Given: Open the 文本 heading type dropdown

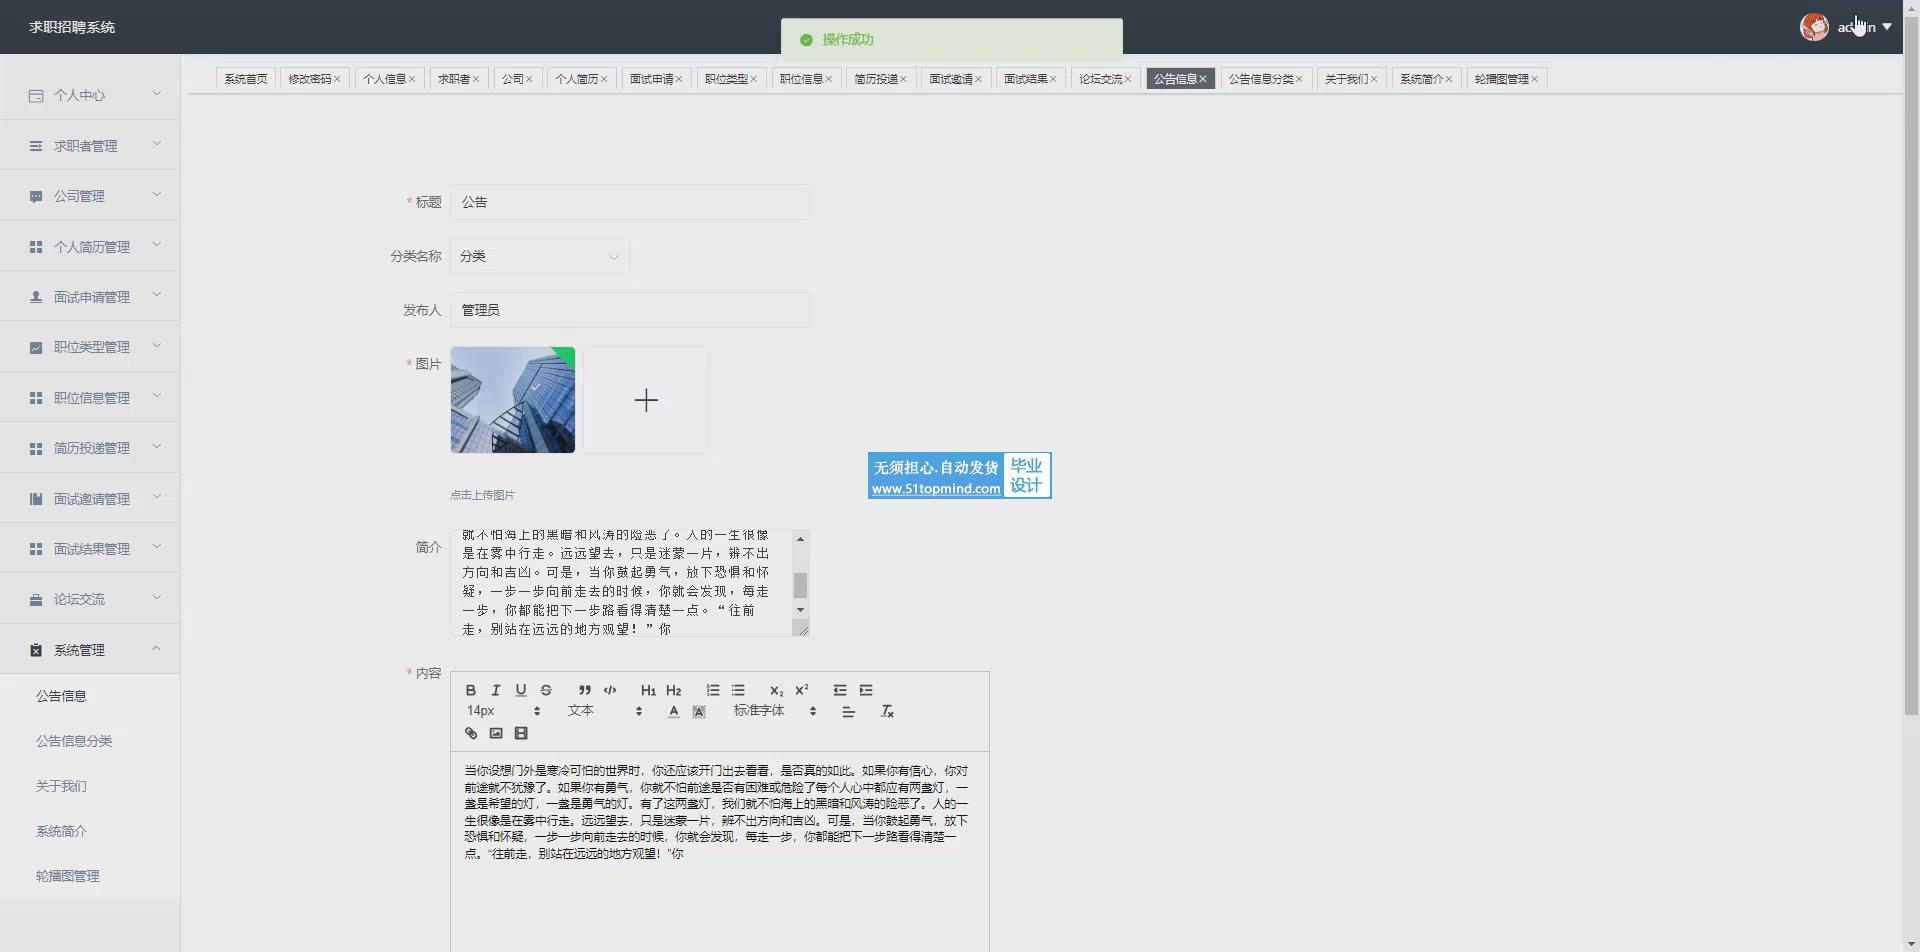Looking at the screenshot, I should click(x=605, y=711).
